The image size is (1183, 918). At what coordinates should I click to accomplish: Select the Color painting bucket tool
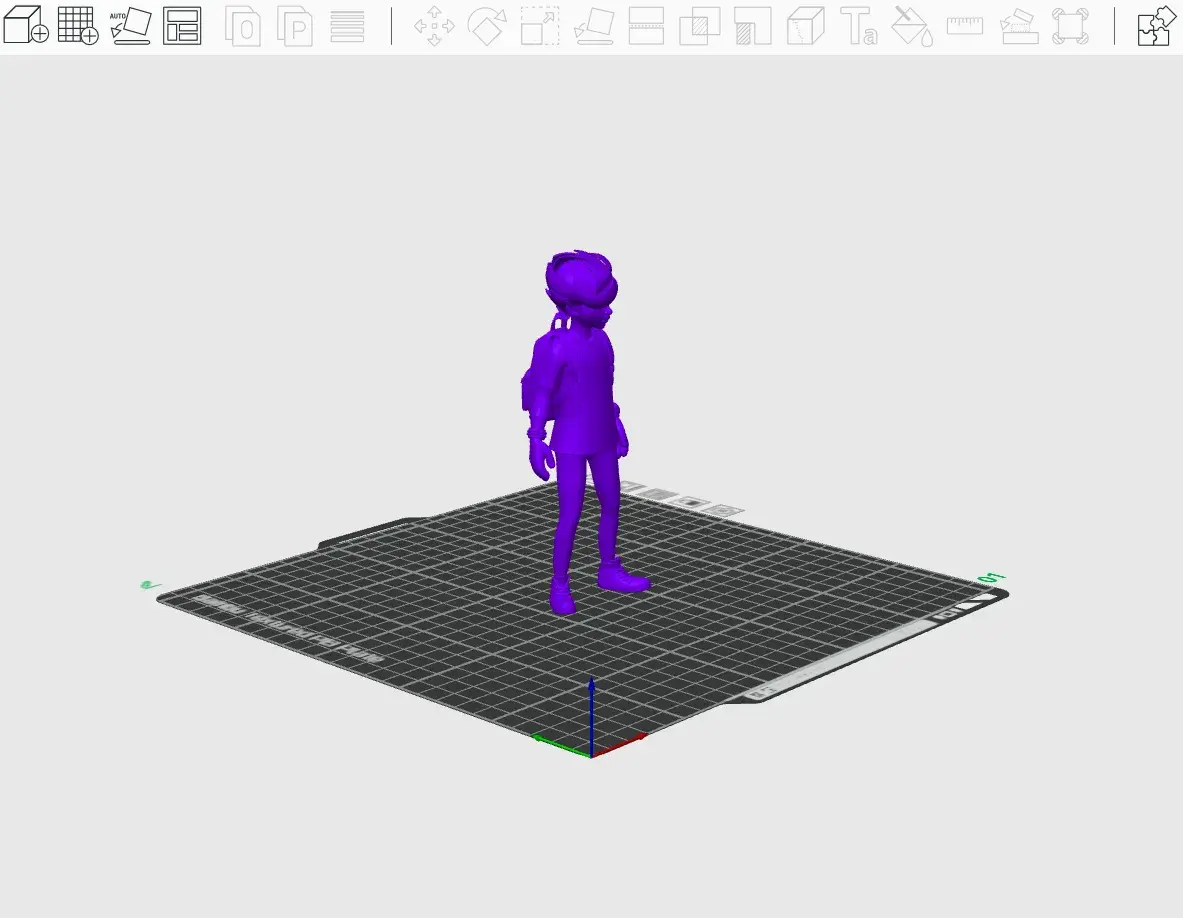[x=912, y=26]
